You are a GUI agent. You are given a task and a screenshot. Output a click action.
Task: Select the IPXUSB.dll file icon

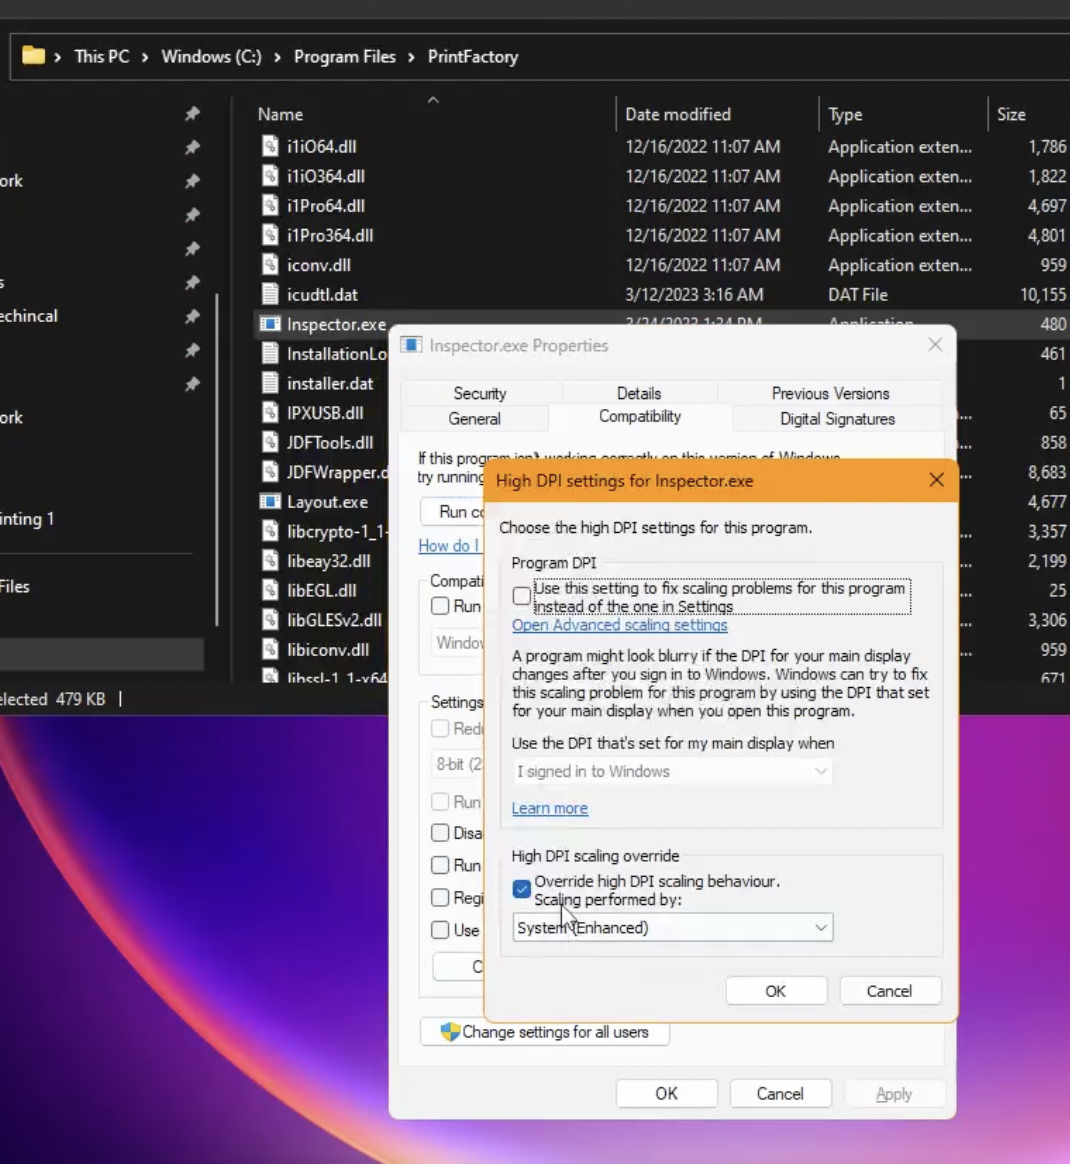coord(270,413)
